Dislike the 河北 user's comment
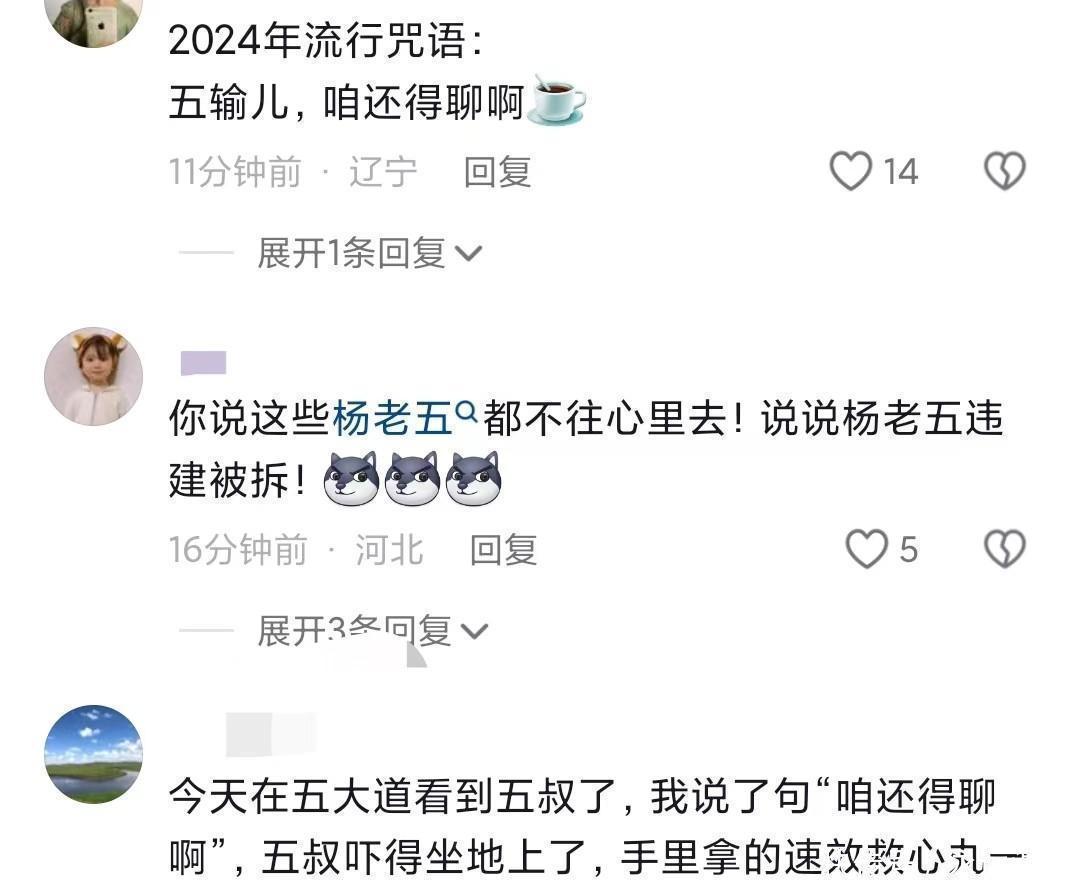The image size is (1080, 884). pyautogui.click(x=1005, y=549)
